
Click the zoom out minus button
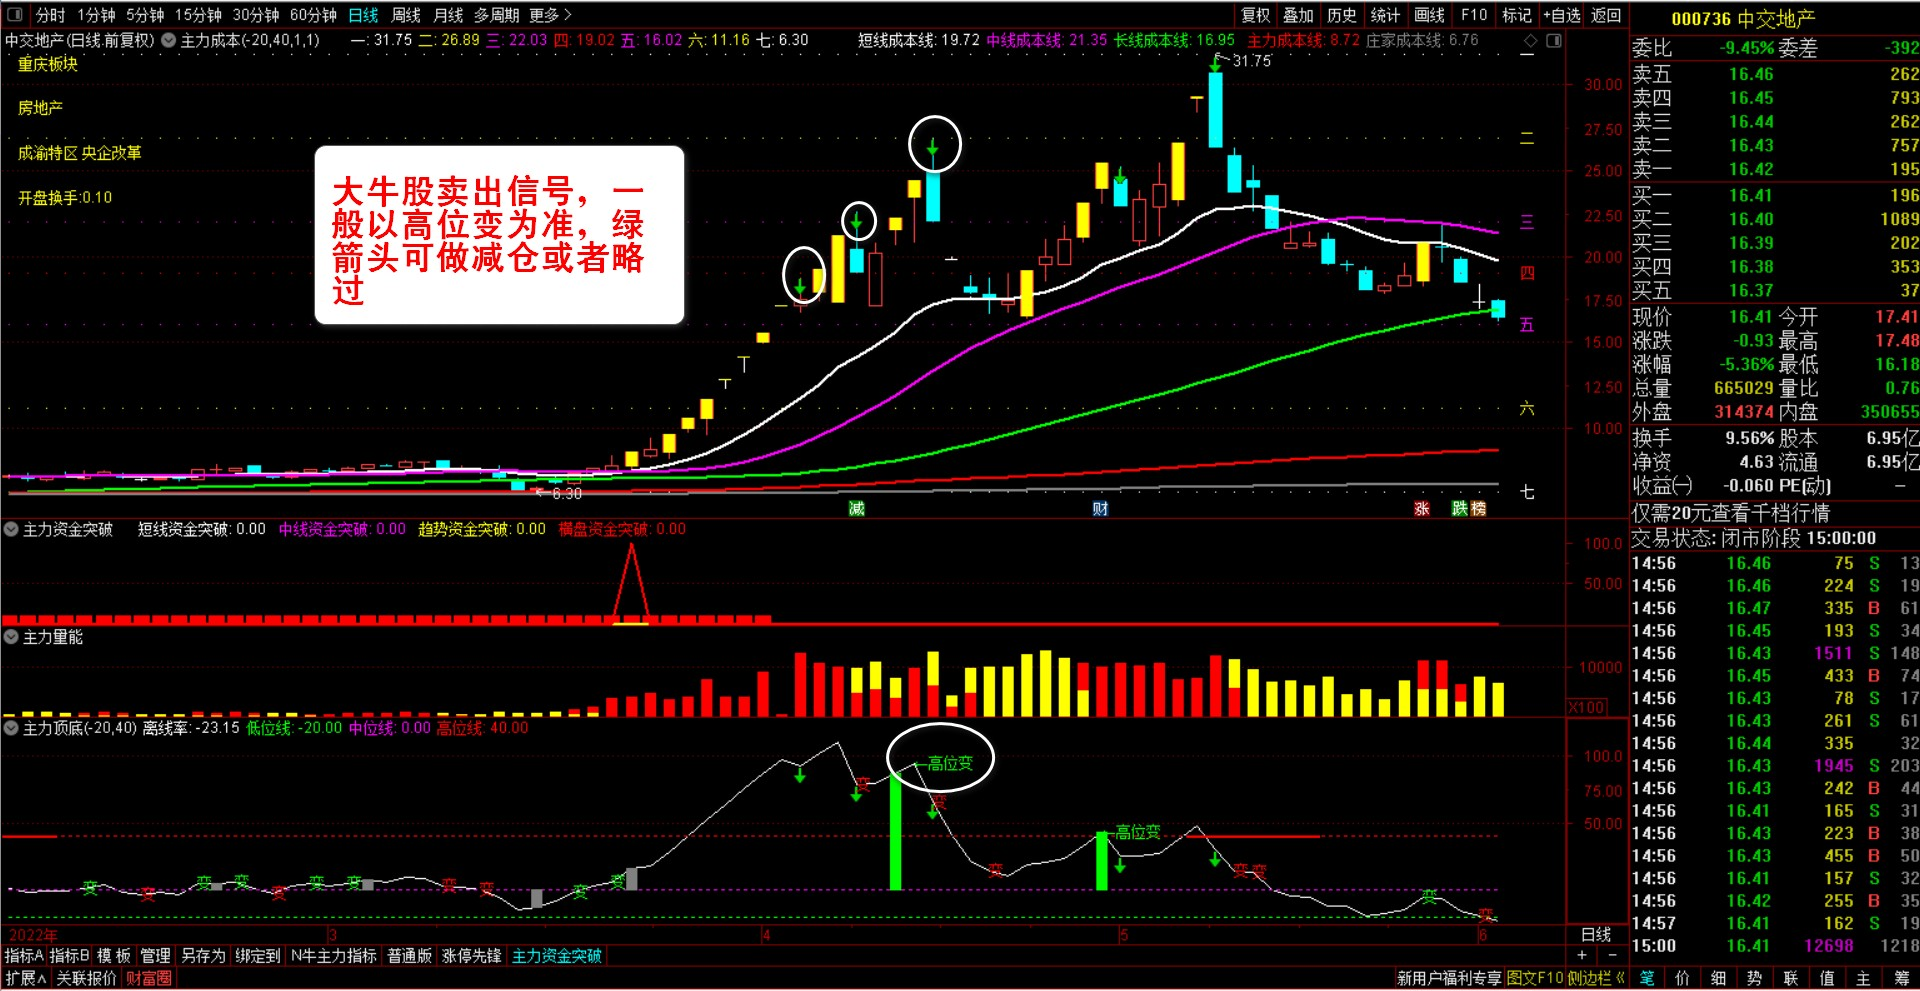point(1611,956)
